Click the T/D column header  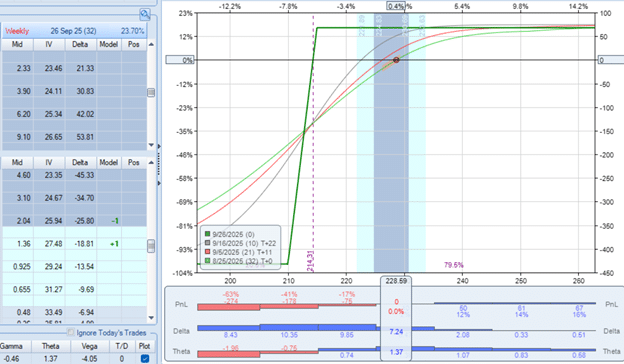coord(122,346)
